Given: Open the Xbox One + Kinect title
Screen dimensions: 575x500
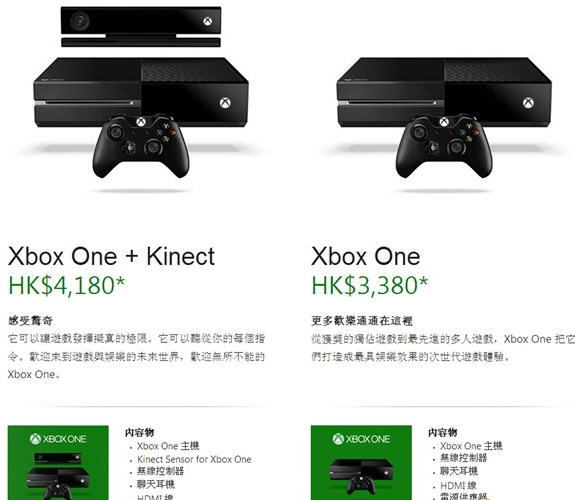Looking at the screenshot, I should (x=111, y=256).
